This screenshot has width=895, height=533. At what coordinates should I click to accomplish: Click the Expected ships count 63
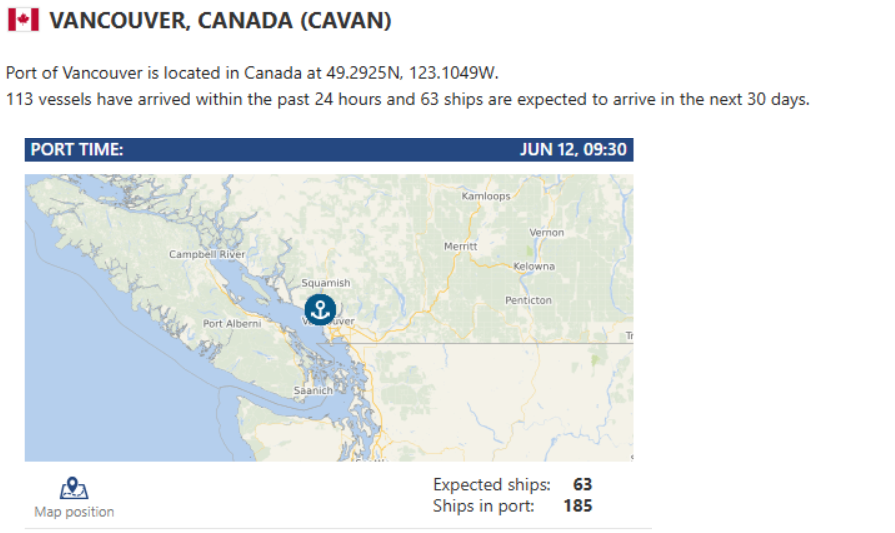(x=583, y=484)
